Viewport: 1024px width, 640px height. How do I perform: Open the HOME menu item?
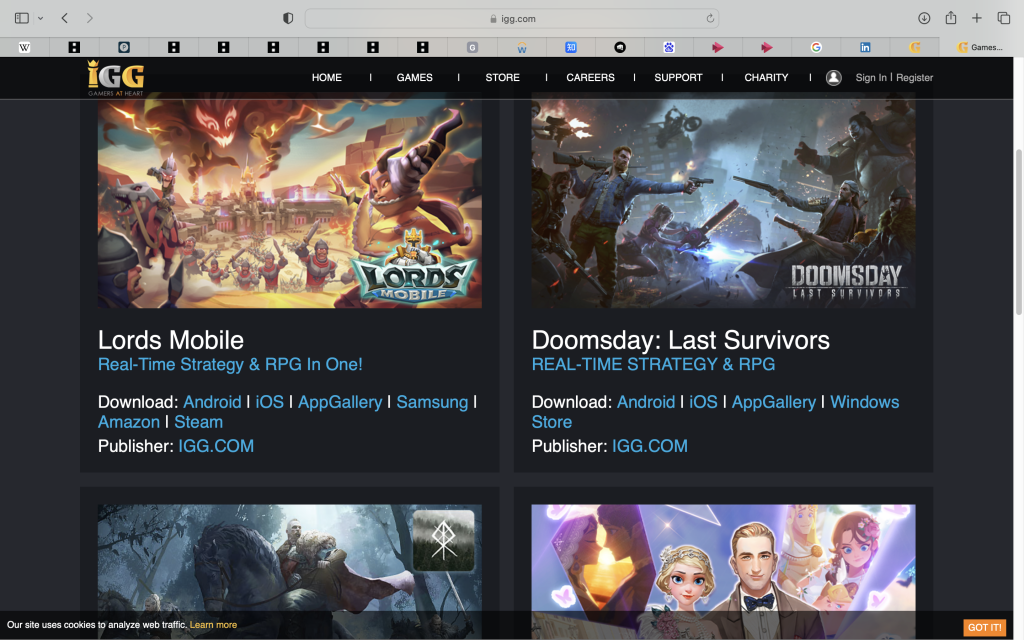click(327, 77)
